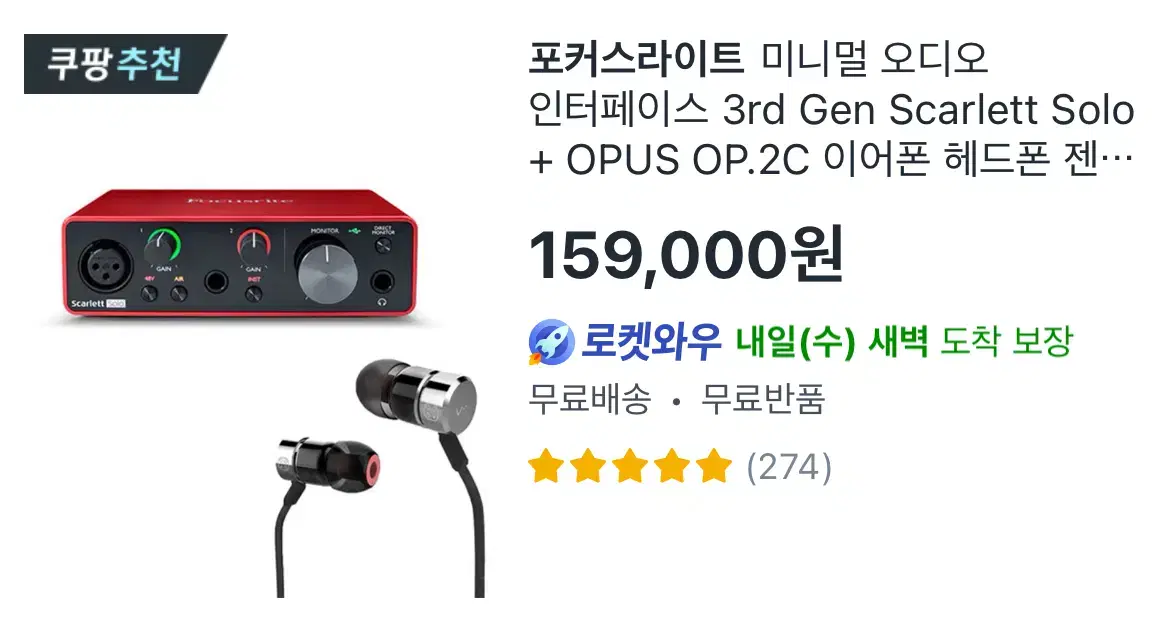Click the 159,000원 price
Screen dimensions: 1170x629
click(686, 254)
